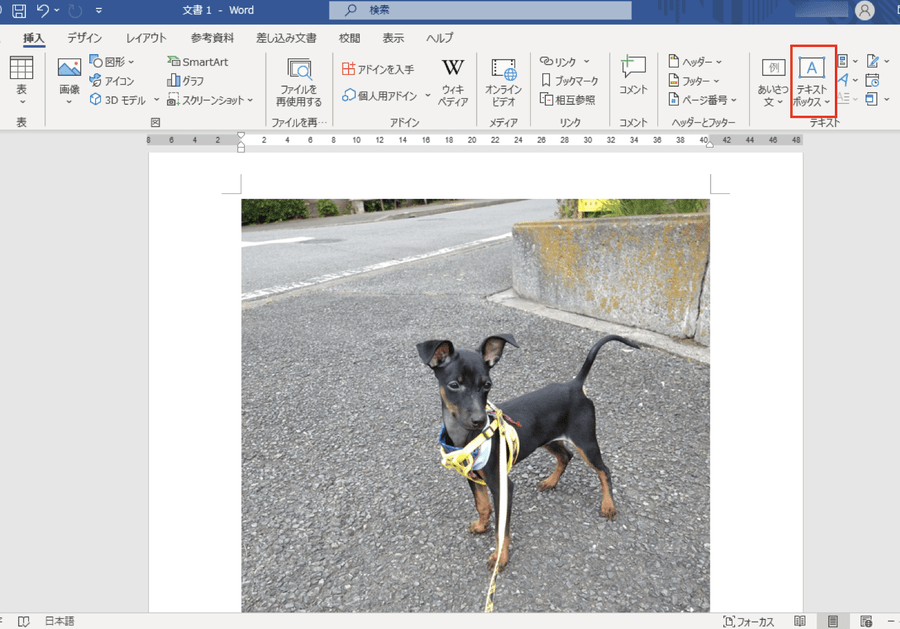Open SmartArt graphic chooser
900x629 pixels.
(198, 61)
